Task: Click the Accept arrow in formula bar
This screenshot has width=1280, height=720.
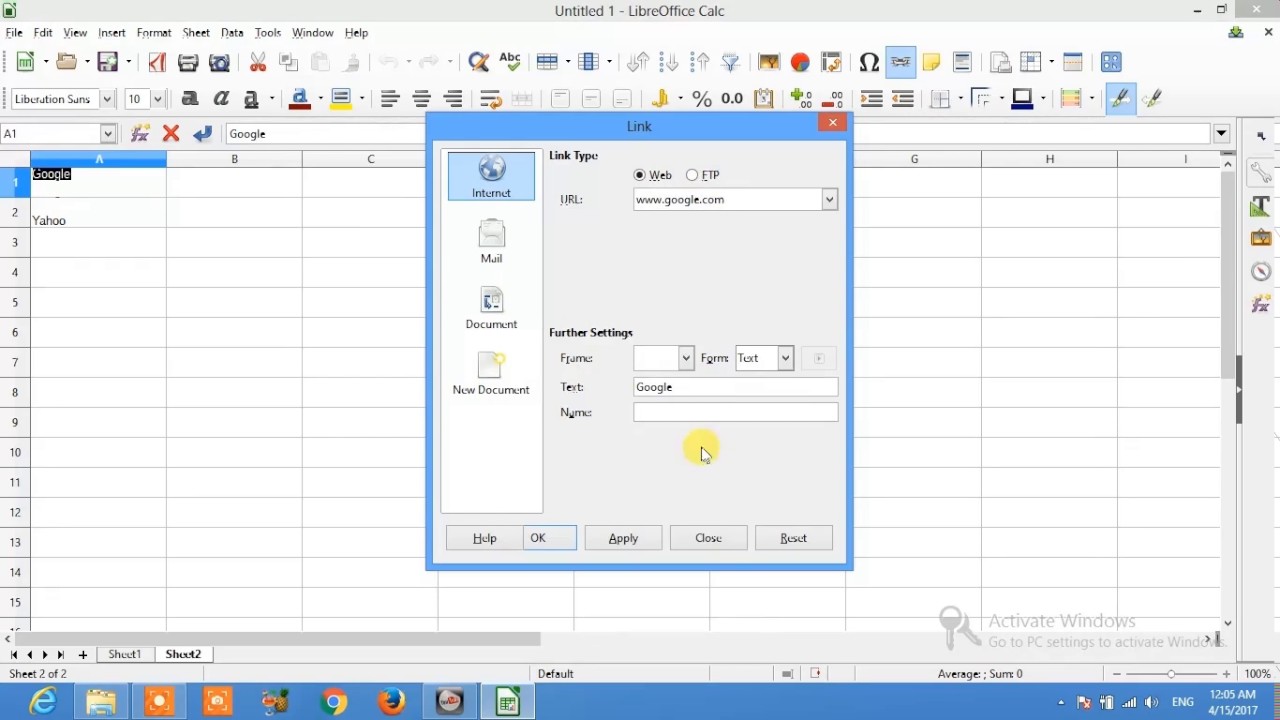Action: [x=203, y=133]
